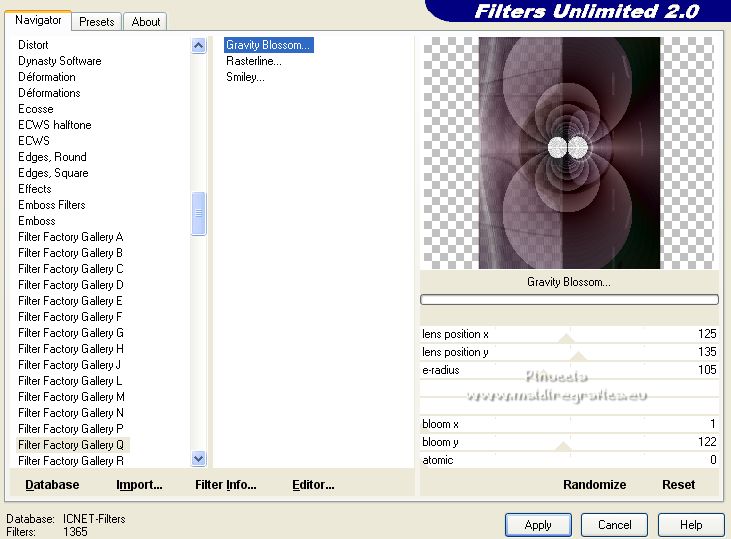Select Filter Factory Gallery L
This screenshot has width=731, height=539.
click(x=70, y=381)
